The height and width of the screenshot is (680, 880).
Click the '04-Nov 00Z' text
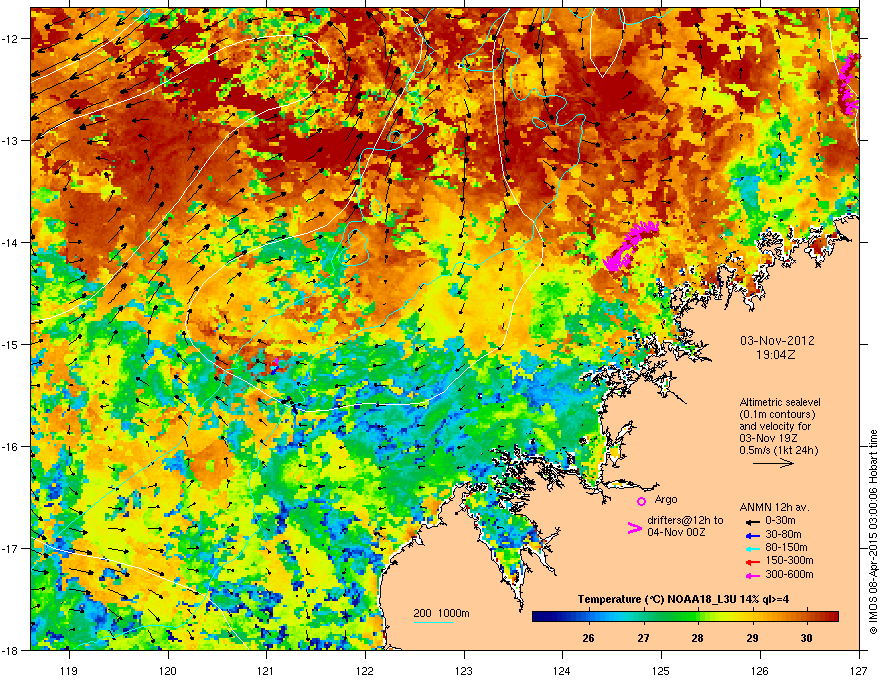(x=676, y=532)
